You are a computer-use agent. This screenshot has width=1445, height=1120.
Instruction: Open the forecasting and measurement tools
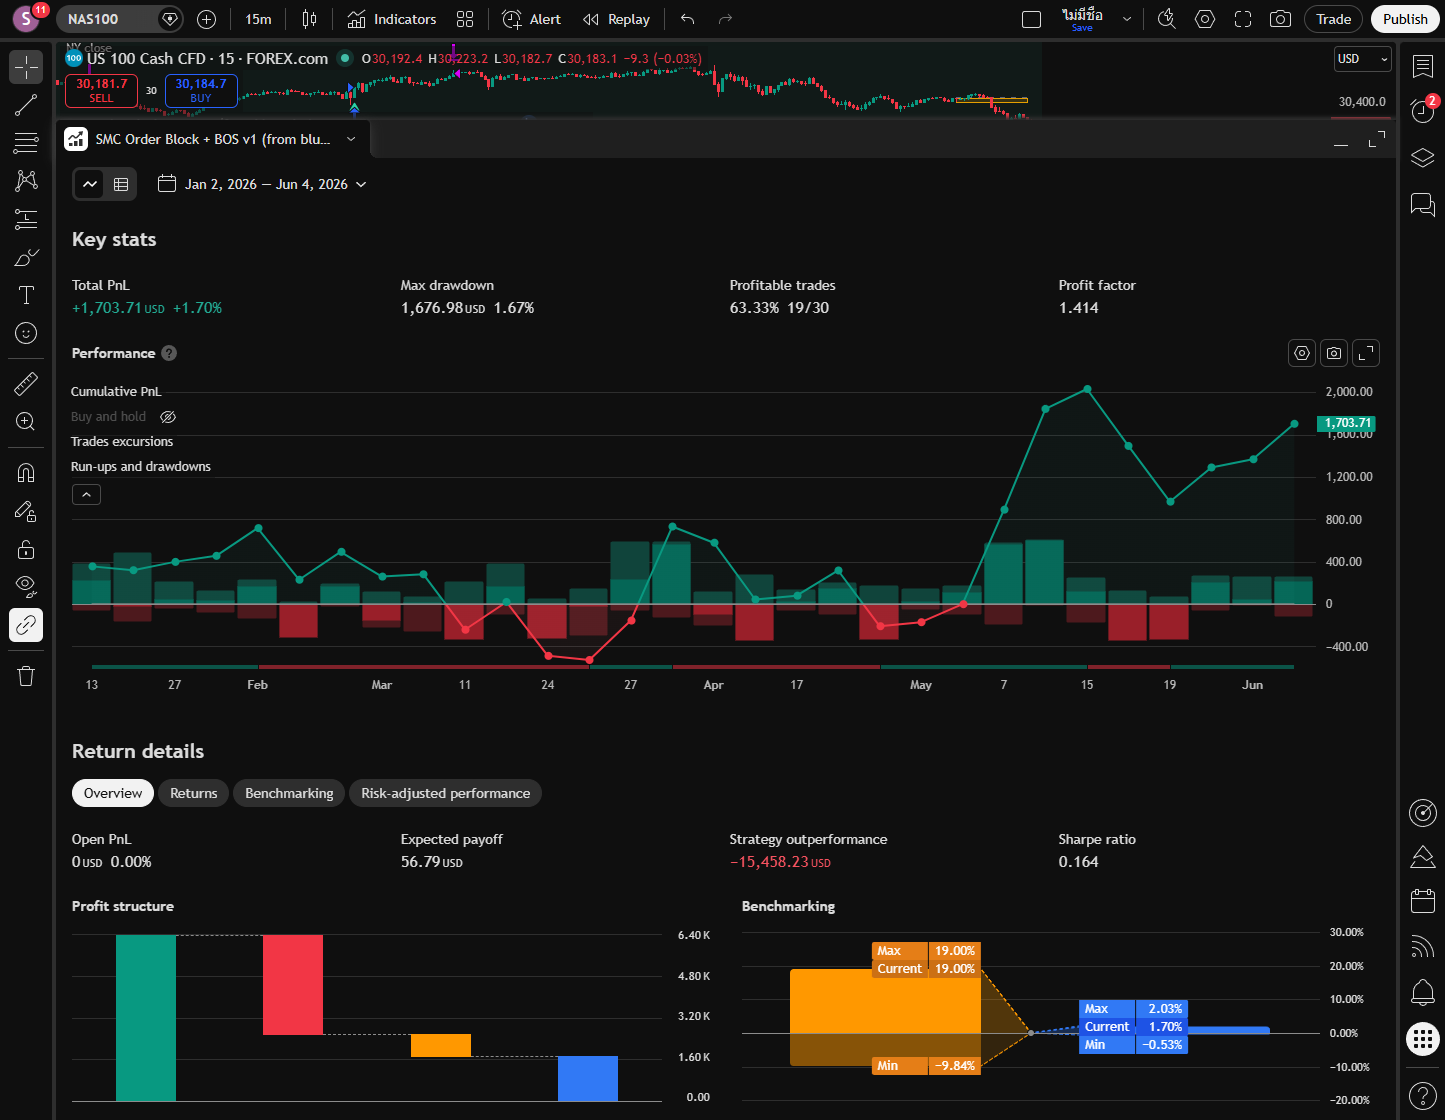tap(26, 219)
